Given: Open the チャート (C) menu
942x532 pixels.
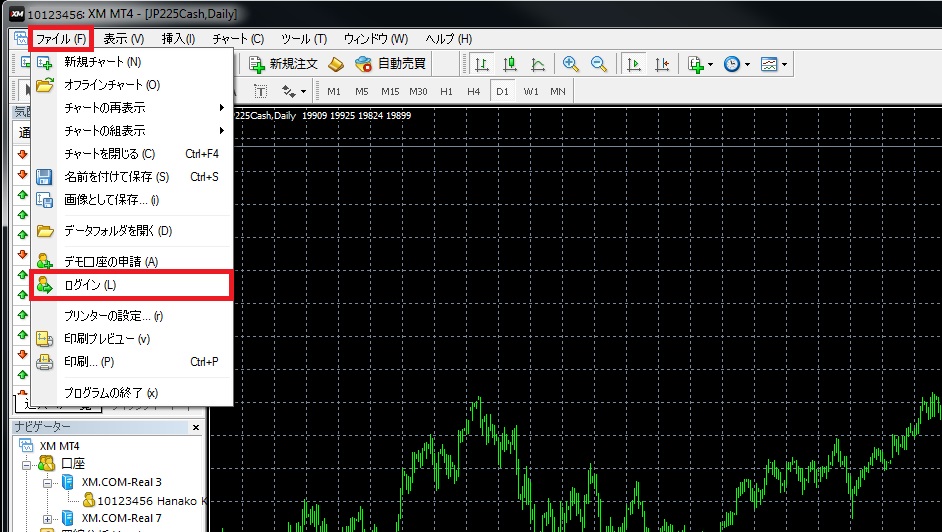Looking at the screenshot, I should (x=239, y=39).
